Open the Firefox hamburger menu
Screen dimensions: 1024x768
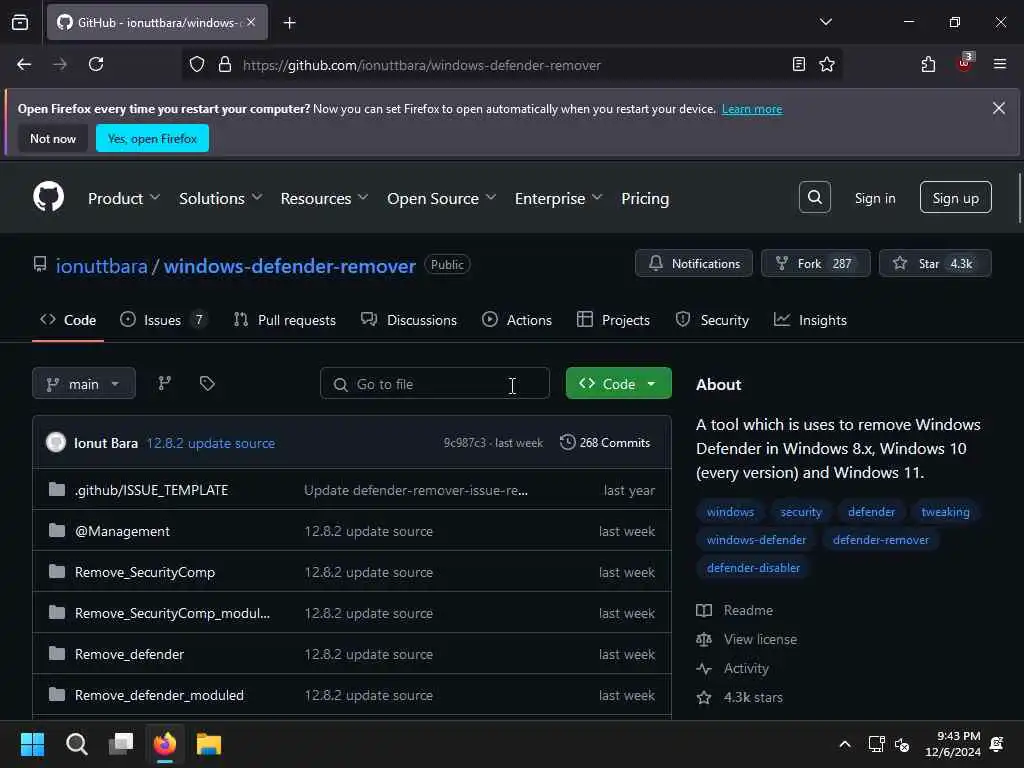1000,64
